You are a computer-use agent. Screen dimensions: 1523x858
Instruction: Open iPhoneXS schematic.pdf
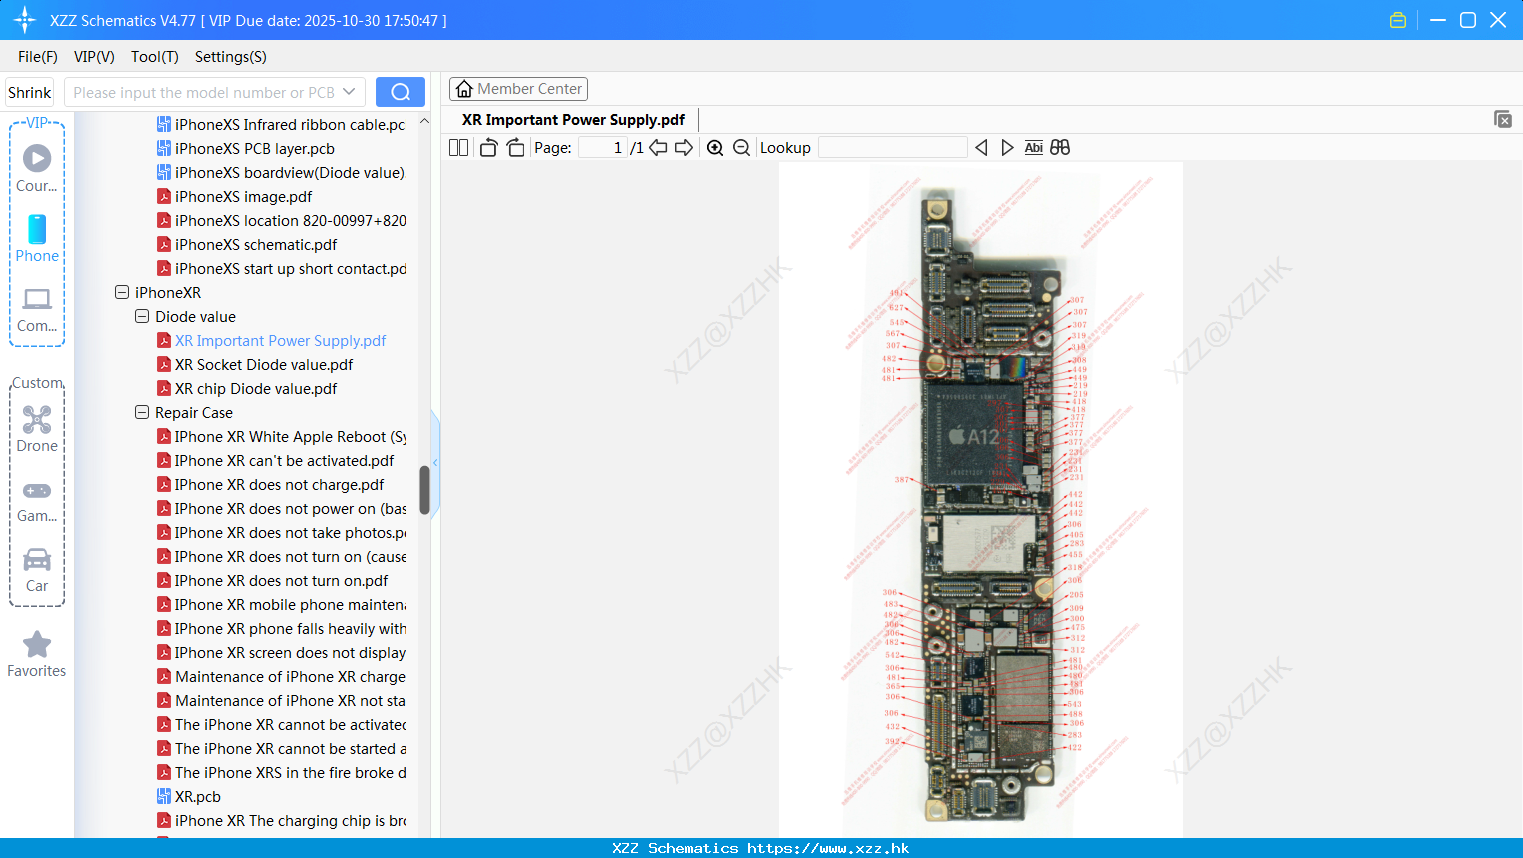click(256, 245)
